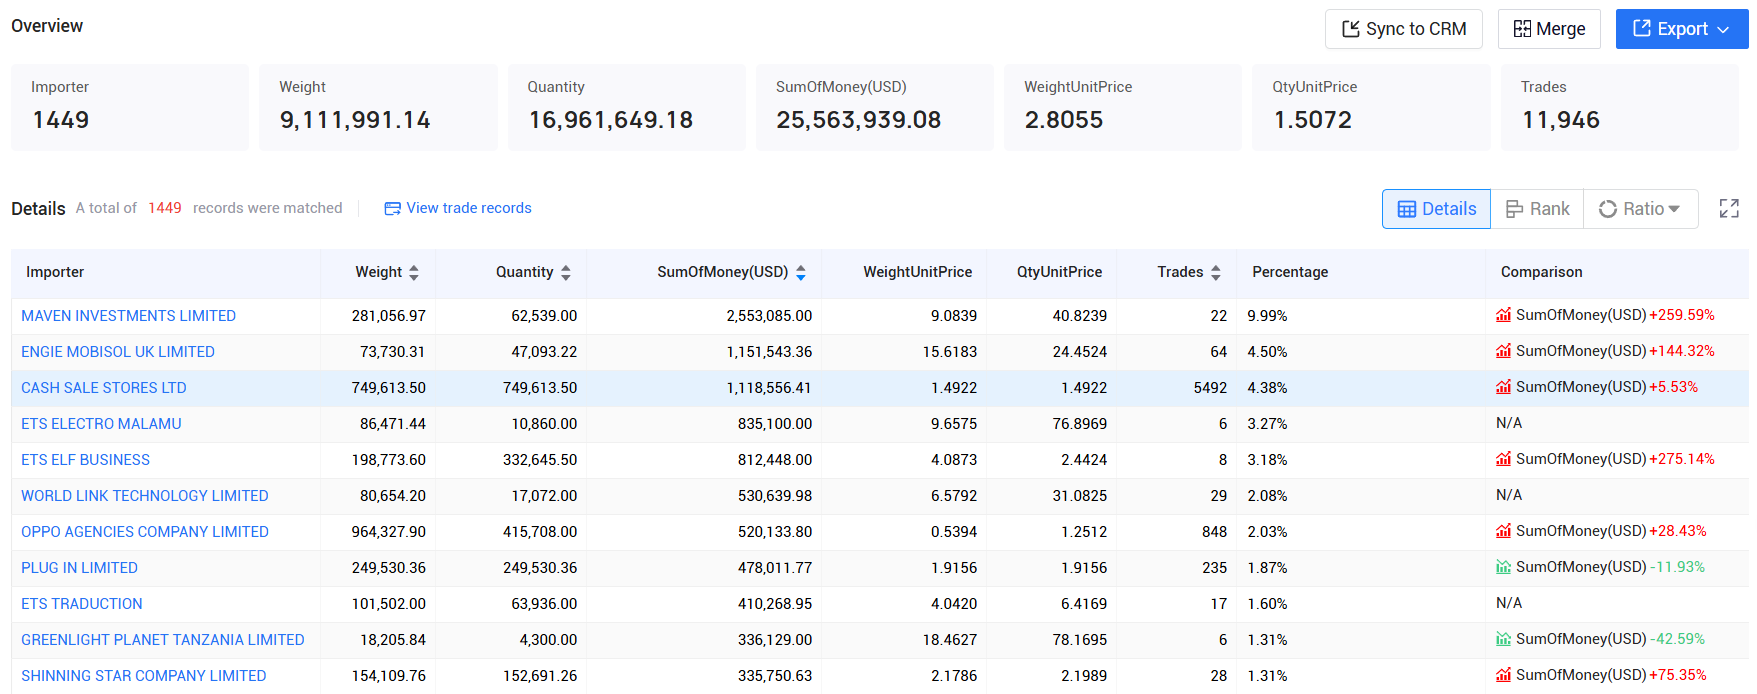Open the Ratio dropdown
Screen dimensions: 1757x694
pos(1640,208)
